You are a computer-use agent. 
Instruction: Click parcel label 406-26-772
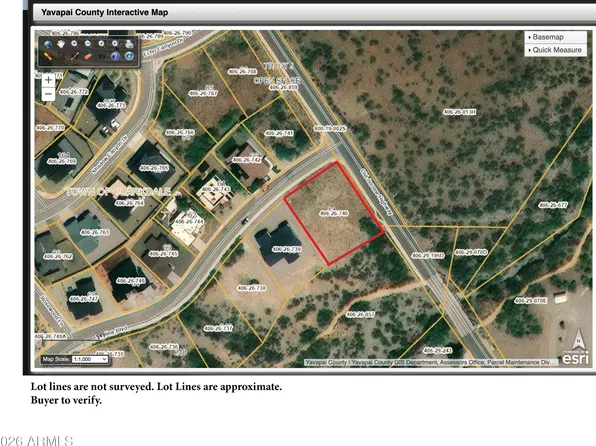[x=74, y=92]
